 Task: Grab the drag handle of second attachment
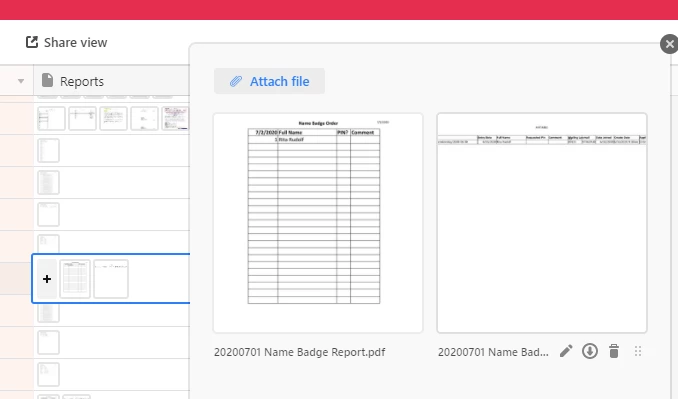click(x=638, y=351)
